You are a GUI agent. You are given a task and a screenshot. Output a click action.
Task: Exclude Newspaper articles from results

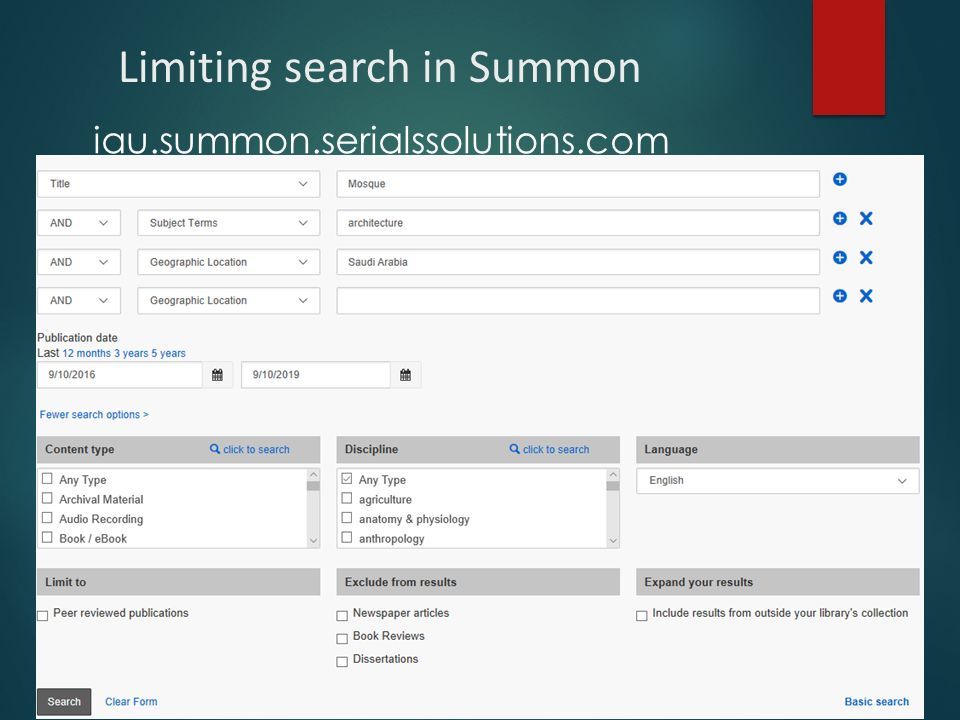(x=342, y=616)
